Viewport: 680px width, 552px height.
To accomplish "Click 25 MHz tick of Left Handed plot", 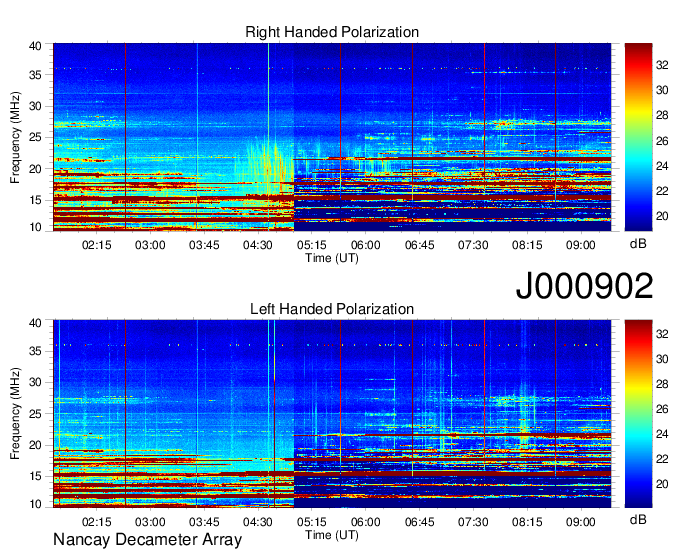I will (x=35, y=414).
